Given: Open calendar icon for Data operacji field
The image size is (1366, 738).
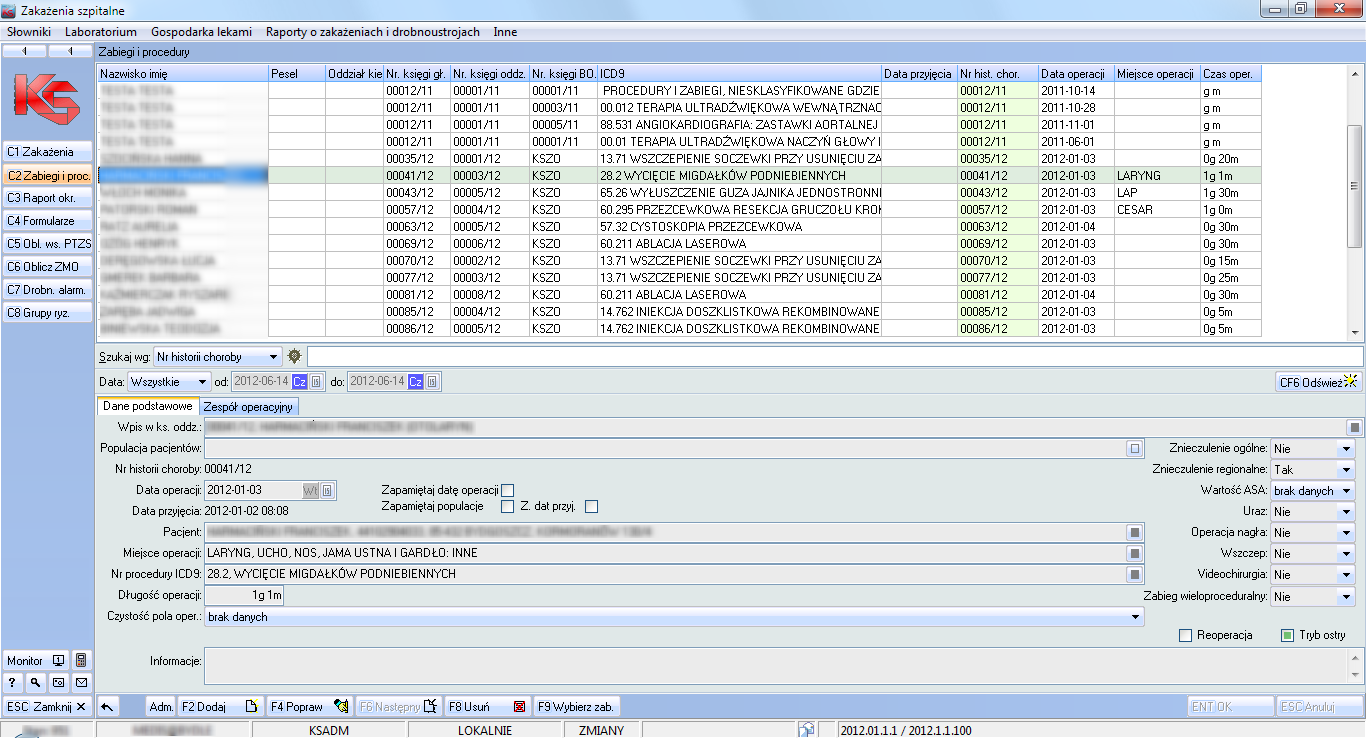Looking at the screenshot, I should tap(327, 490).
